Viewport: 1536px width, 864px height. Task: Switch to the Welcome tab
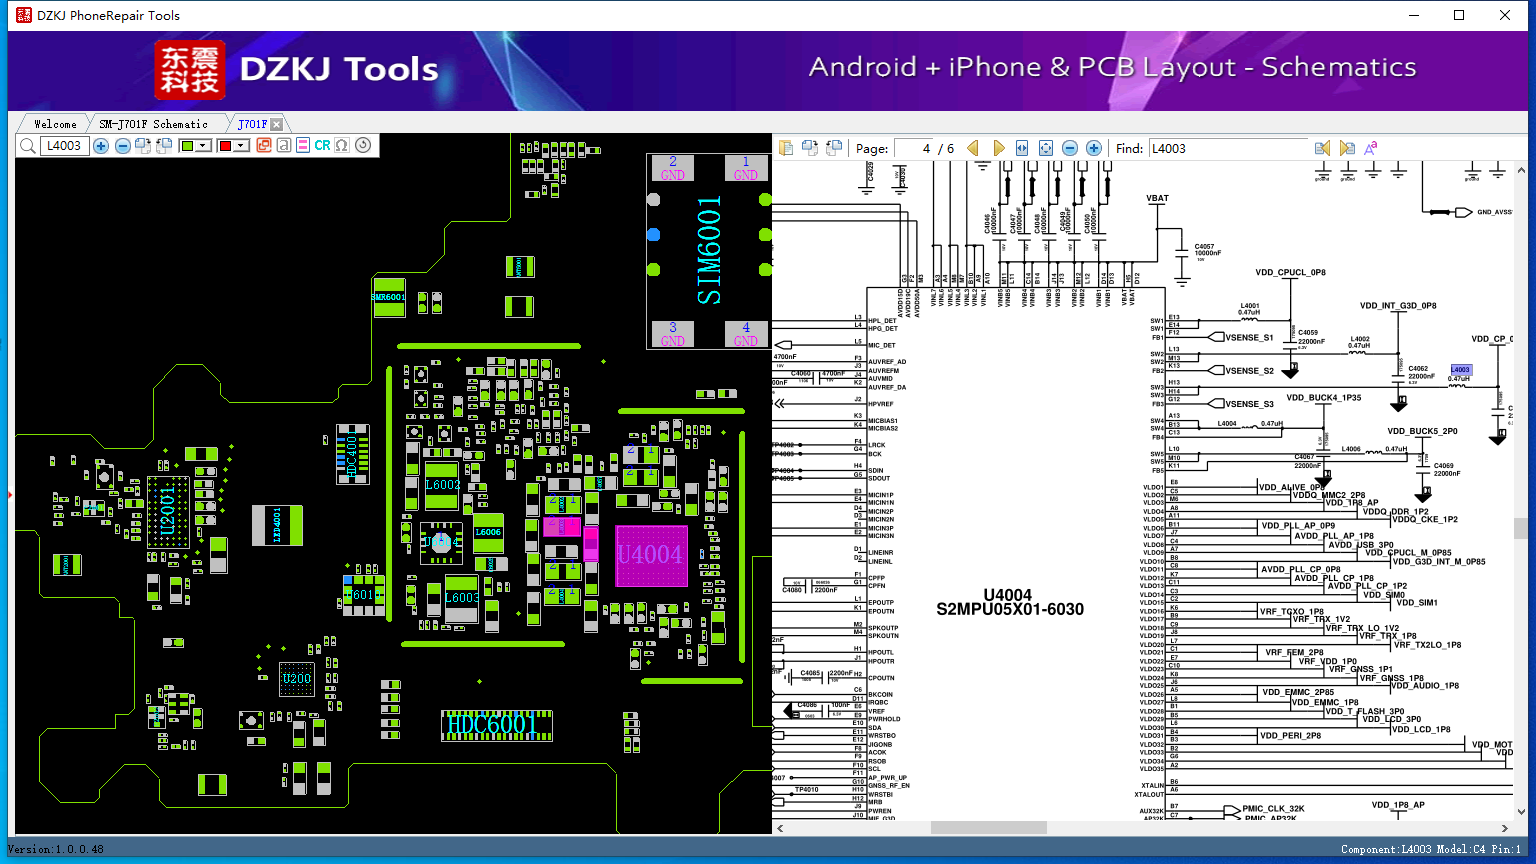tap(55, 124)
